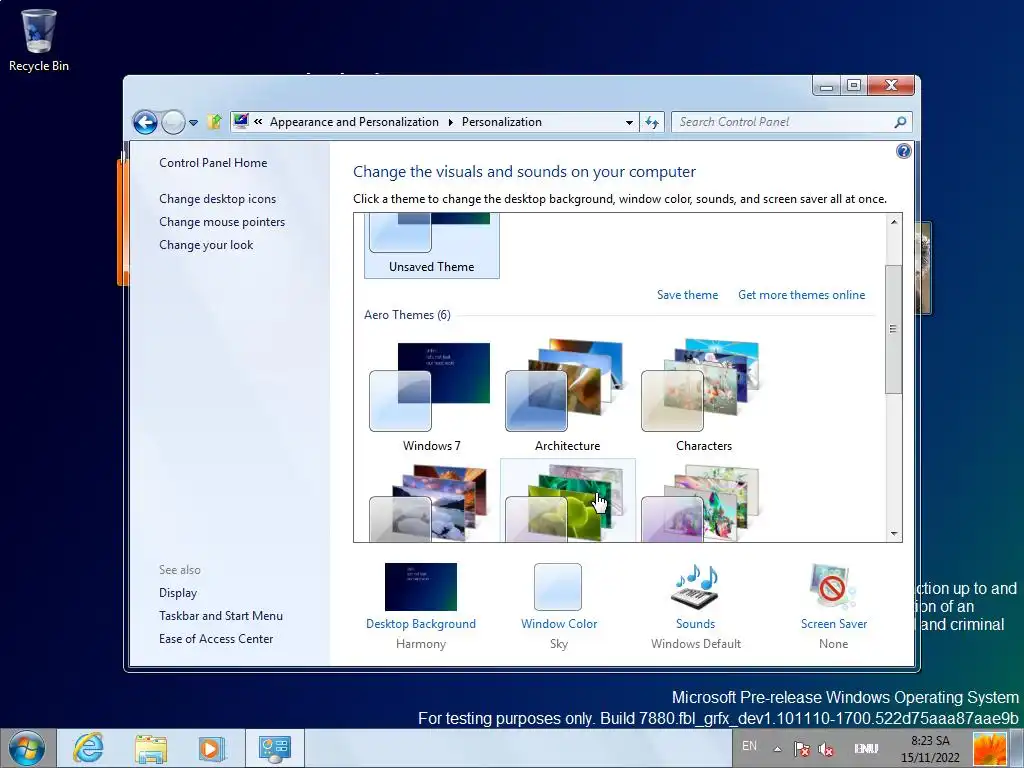
Task: Click the orange flower tile on taskbar
Action: (989, 749)
